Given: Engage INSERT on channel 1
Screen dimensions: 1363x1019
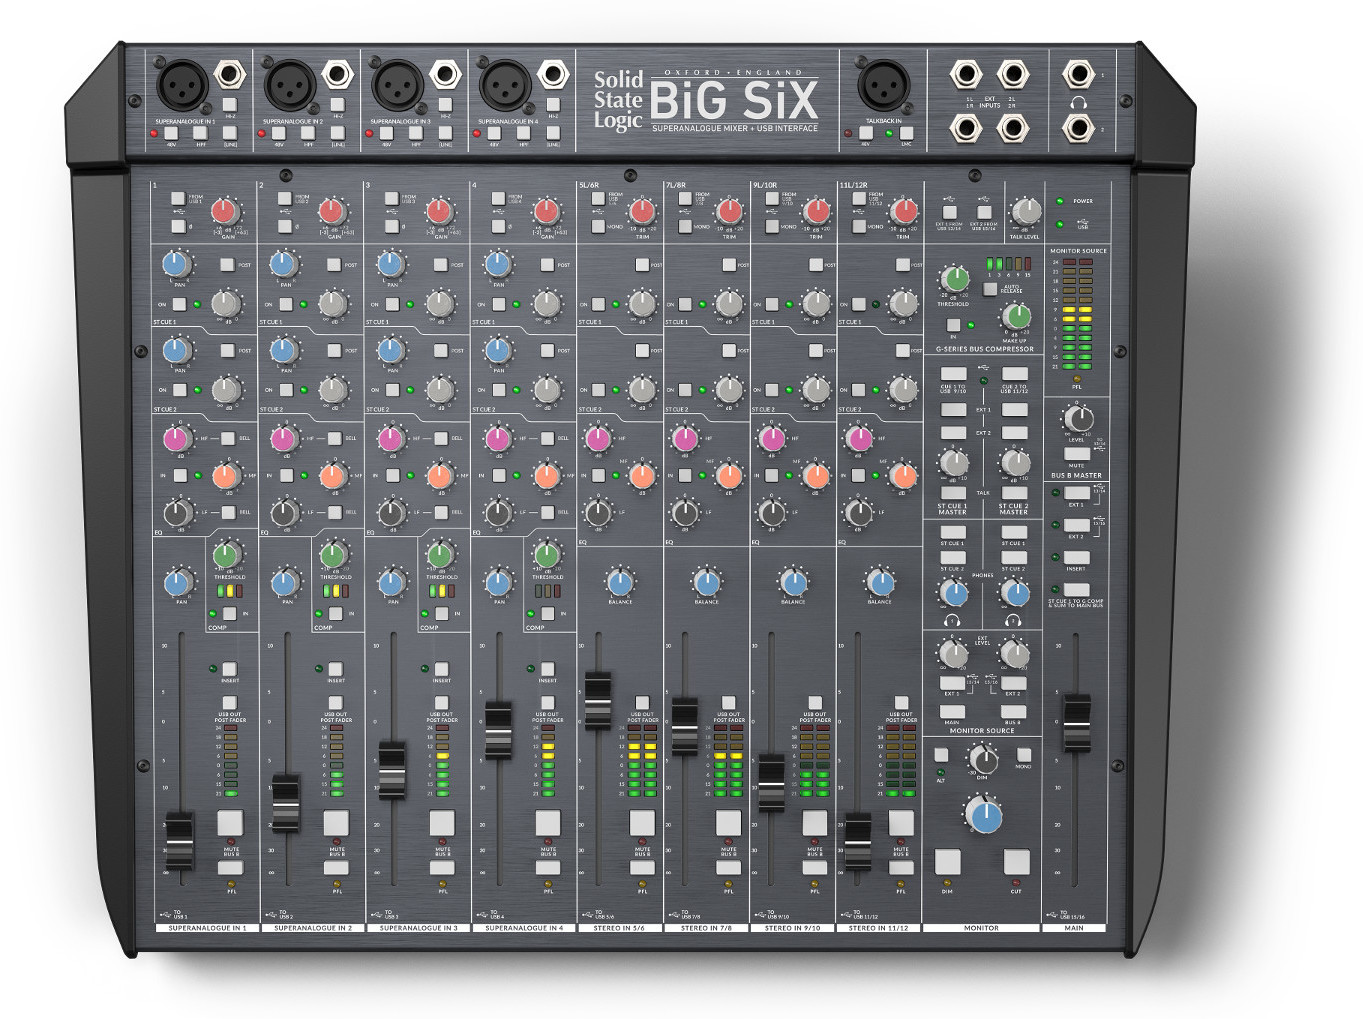Looking at the screenshot, I should point(229,669).
